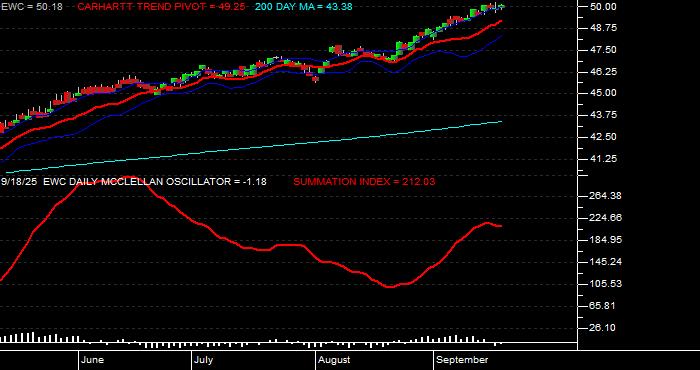700x370 pixels.
Task: Click the 9/18/25 date text
Action: pyautogui.click(x=19, y=182)
